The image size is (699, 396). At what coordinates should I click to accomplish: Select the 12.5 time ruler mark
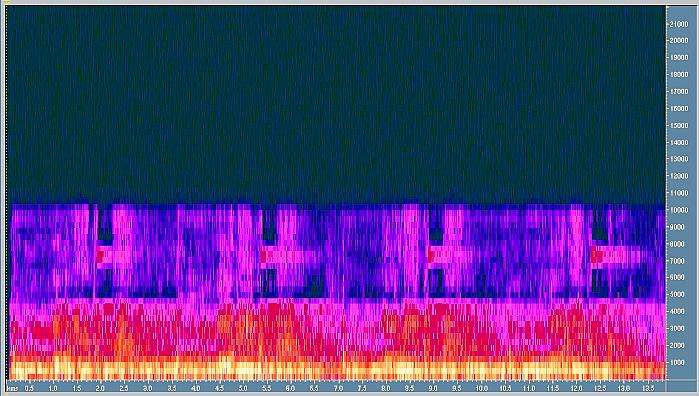point(600,388)
